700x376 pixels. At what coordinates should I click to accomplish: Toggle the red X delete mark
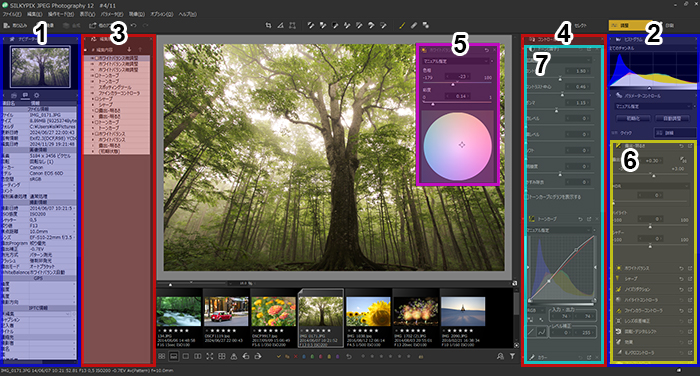[x=296, y=357]
